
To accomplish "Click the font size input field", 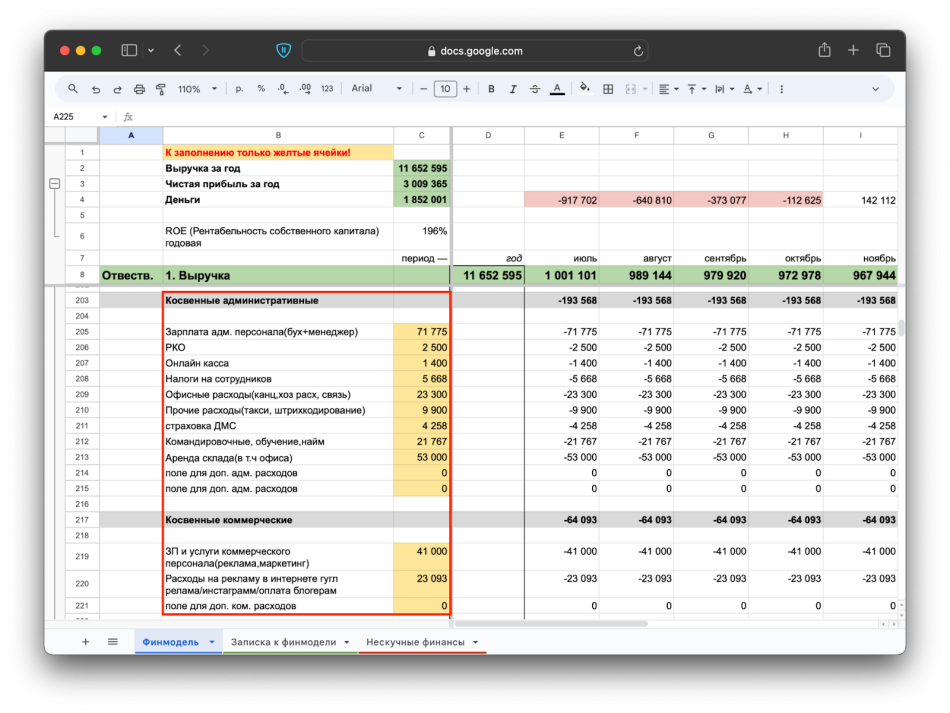I will 445,89.
